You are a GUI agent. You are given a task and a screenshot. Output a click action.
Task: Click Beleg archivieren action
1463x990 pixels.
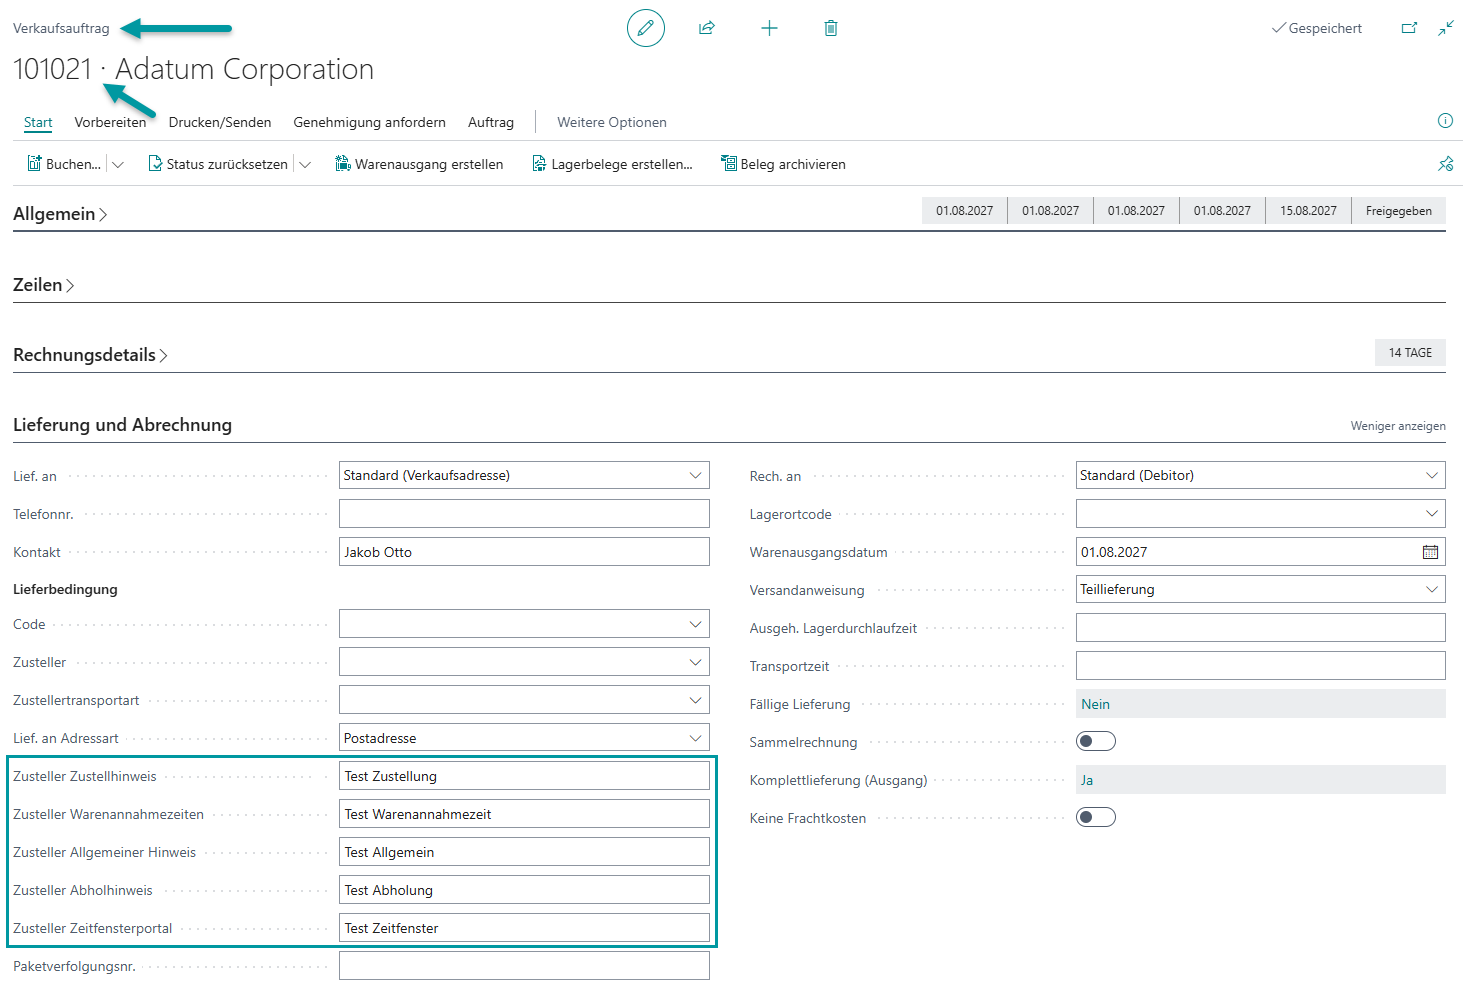pyautogui.click(x=783, y=164)
